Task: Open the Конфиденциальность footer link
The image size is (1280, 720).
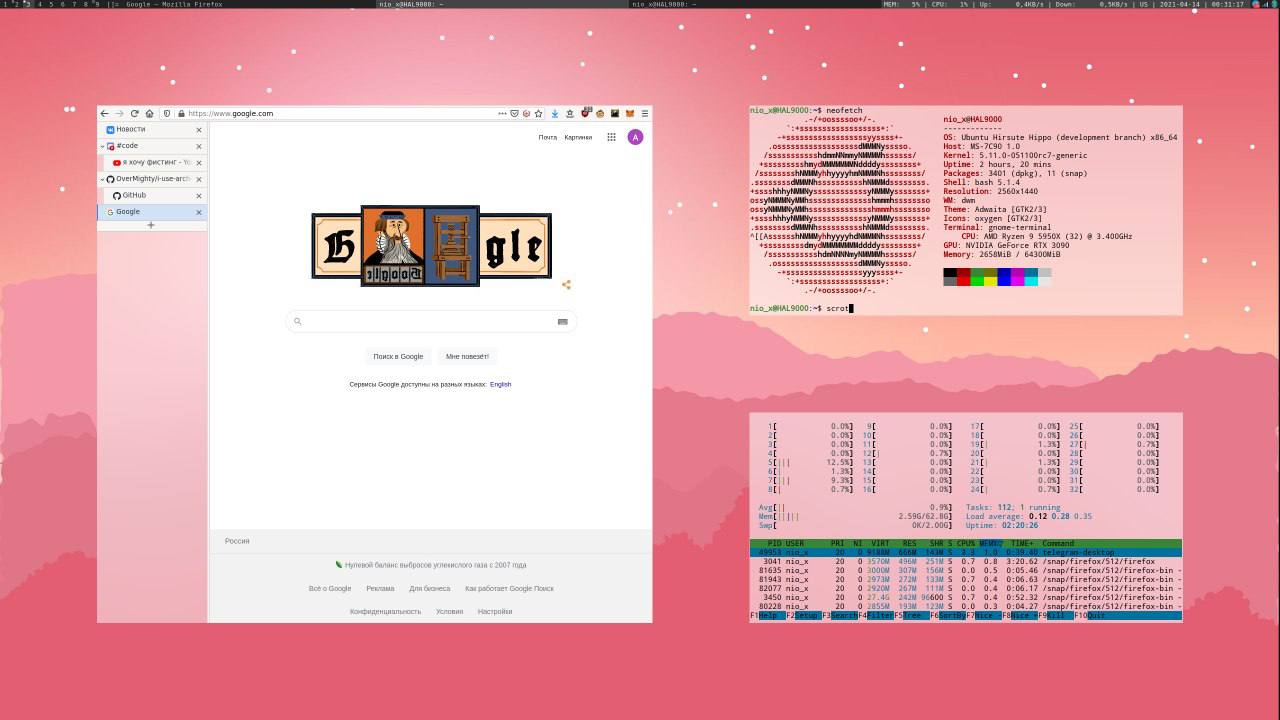Action: 385,611
